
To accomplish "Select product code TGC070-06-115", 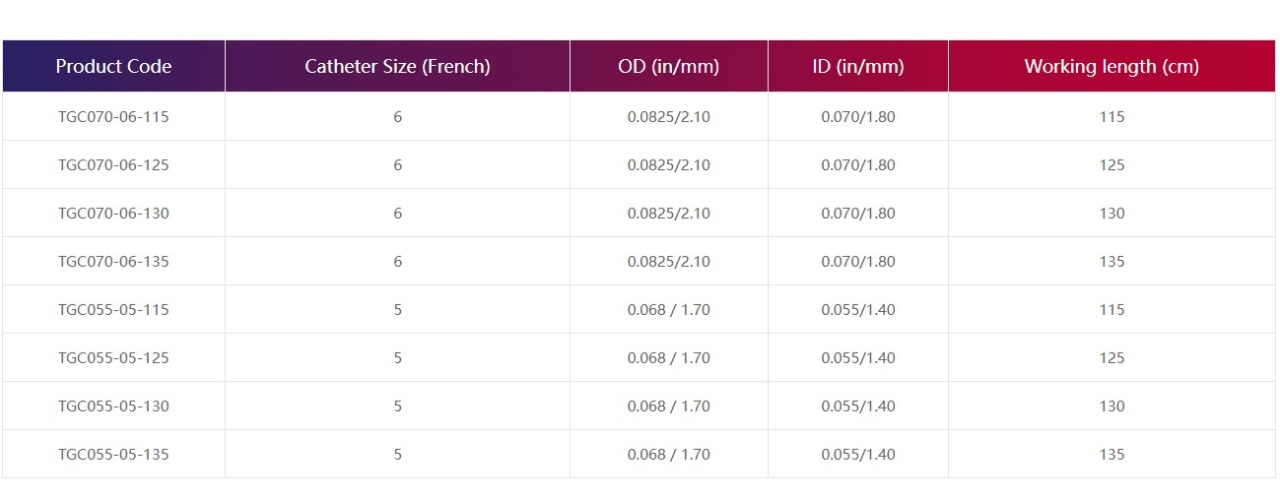I will click(113, 117).
